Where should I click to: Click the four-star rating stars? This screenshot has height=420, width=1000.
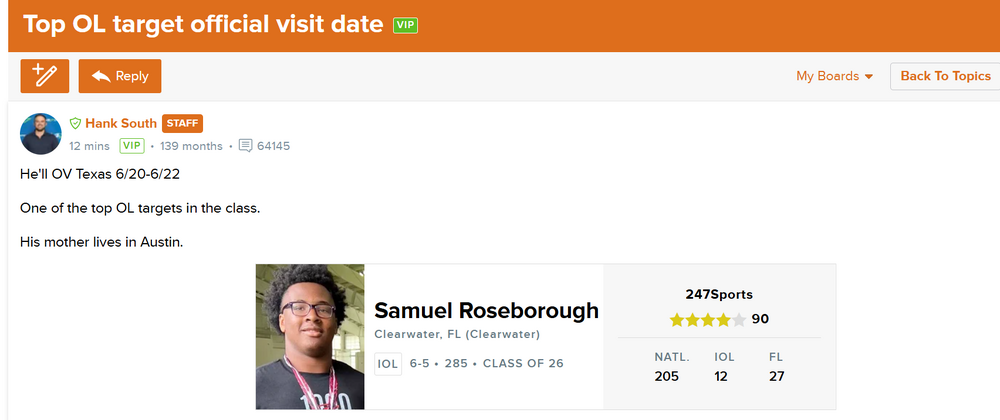[x=707, y=320]
